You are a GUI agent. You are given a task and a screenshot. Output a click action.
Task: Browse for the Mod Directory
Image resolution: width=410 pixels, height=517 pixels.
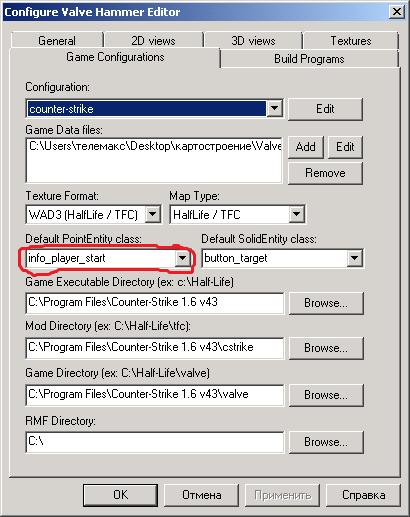326,348
